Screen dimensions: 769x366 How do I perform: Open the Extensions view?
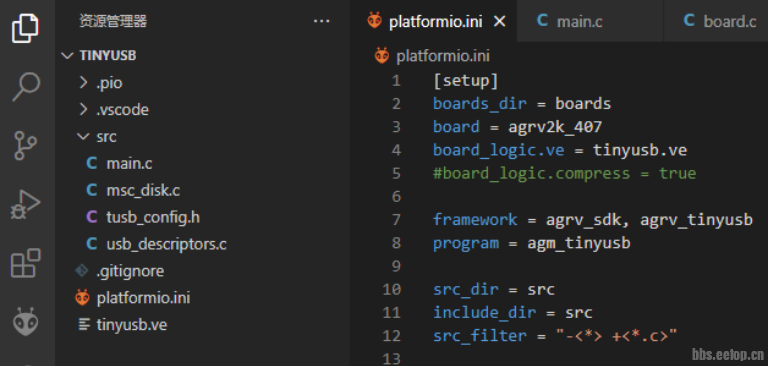tap(26, 263)
